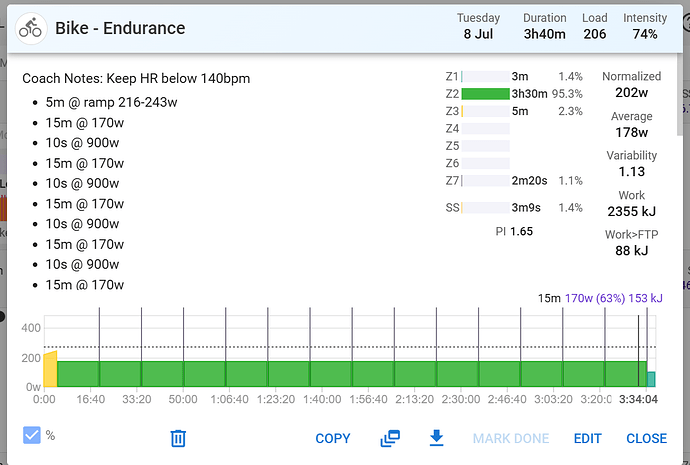Click the Load 206 header value

click(595, 34)
